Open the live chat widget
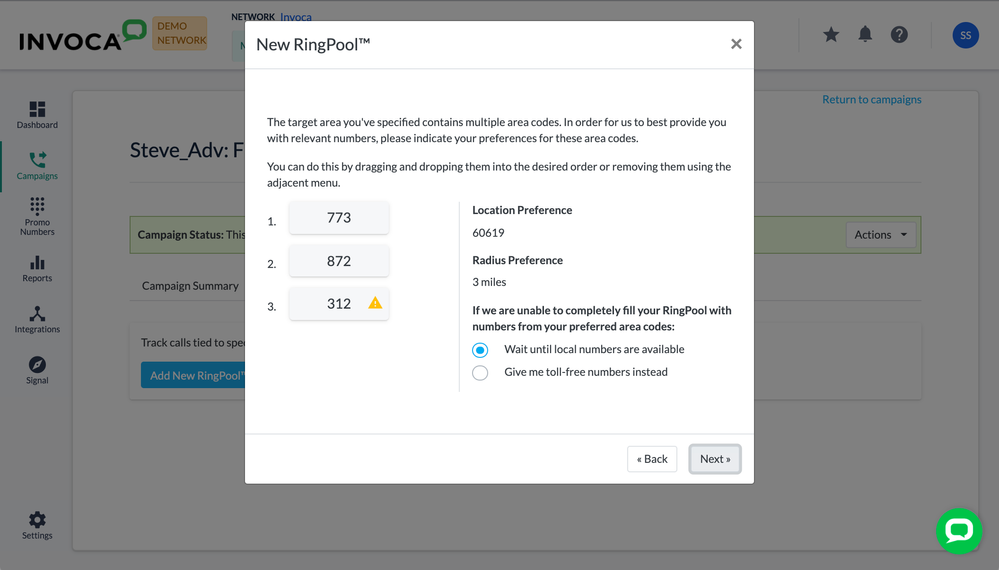999x570 pixels. 958,531
